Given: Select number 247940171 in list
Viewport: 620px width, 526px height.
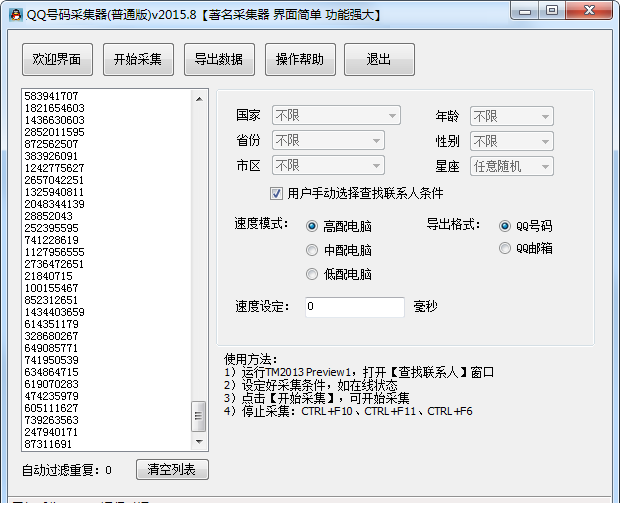Looking at the screenshot, I should click(x=51, y=432).
